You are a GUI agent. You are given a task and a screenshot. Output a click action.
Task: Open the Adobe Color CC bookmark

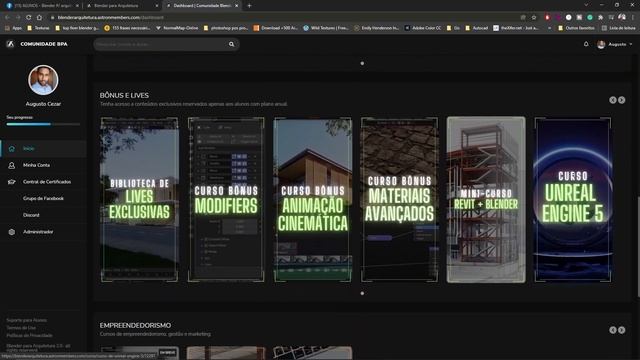click(x=423, y=28)
